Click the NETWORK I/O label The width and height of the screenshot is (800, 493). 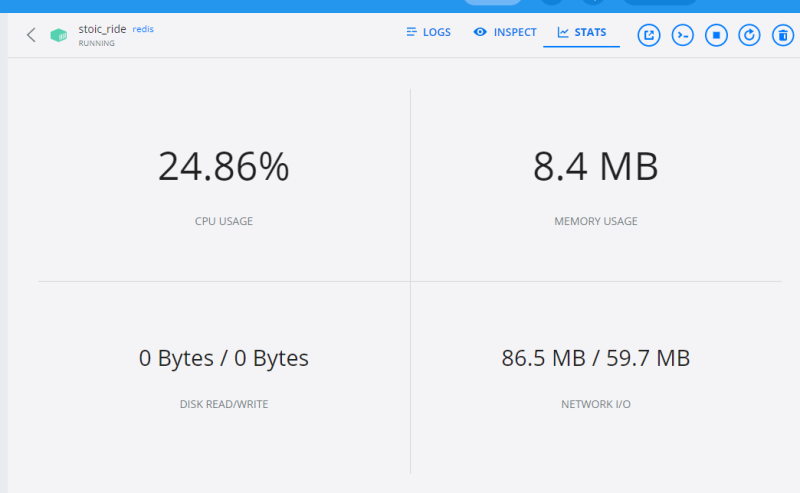pyautogui.click(x=595, y=404)
